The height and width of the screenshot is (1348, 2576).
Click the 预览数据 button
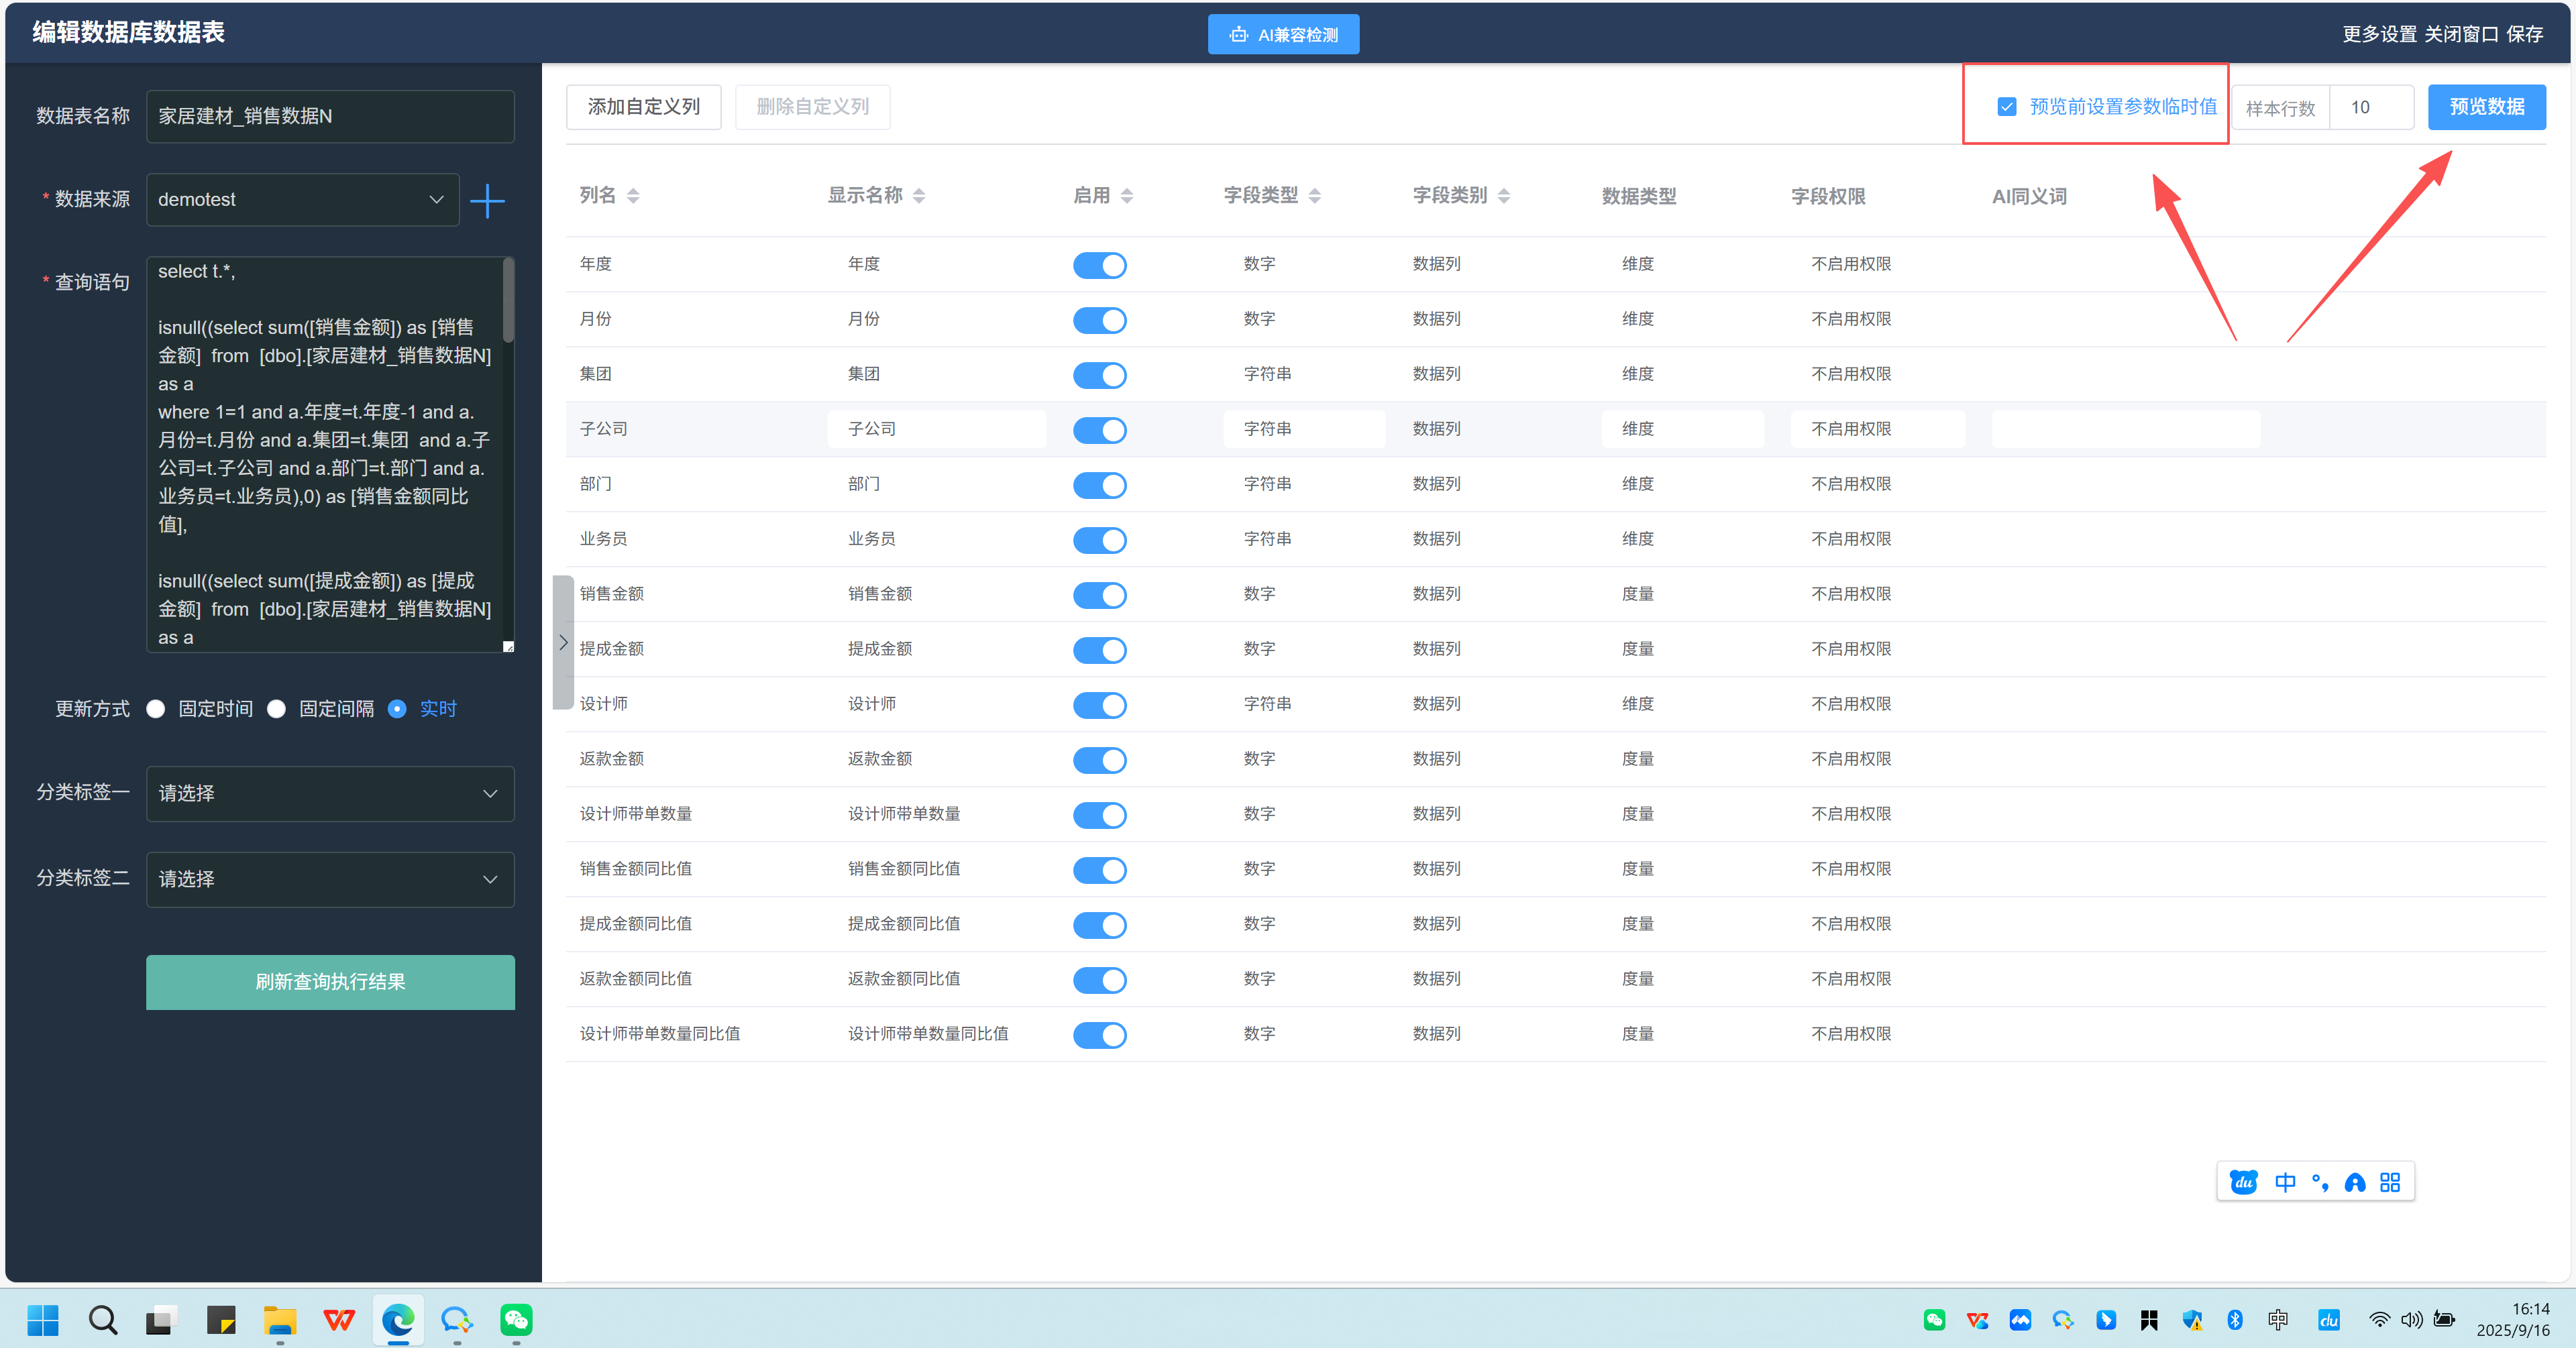2486,107
